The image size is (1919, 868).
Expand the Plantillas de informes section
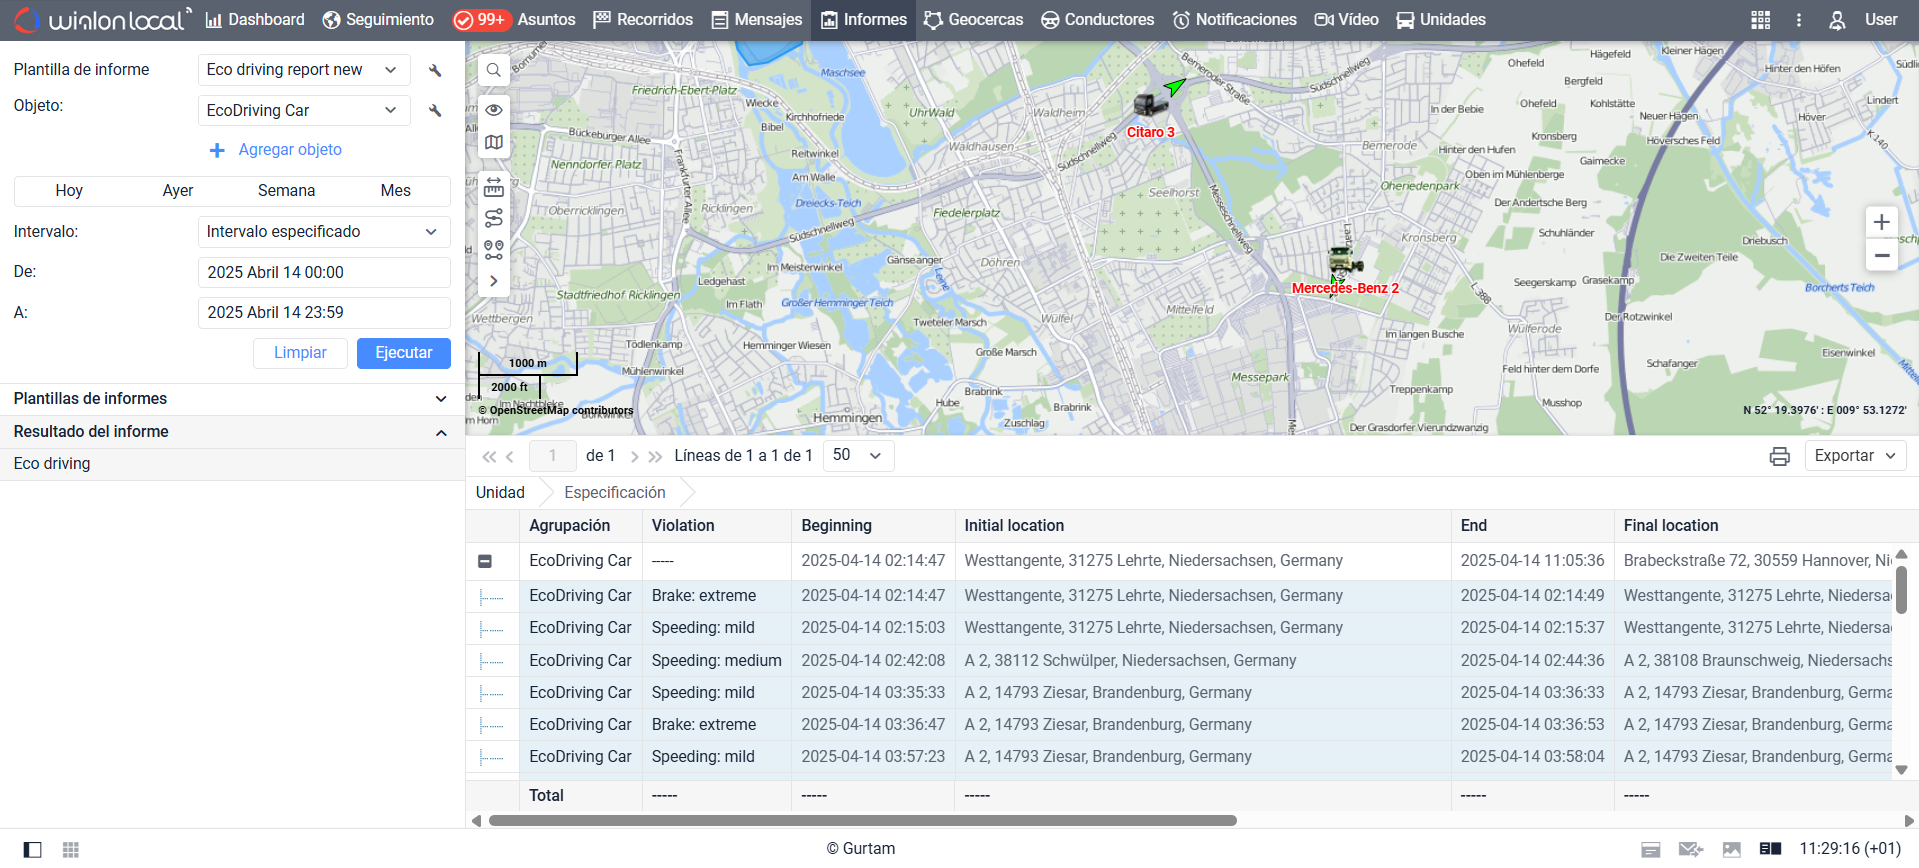click(230, 399)
